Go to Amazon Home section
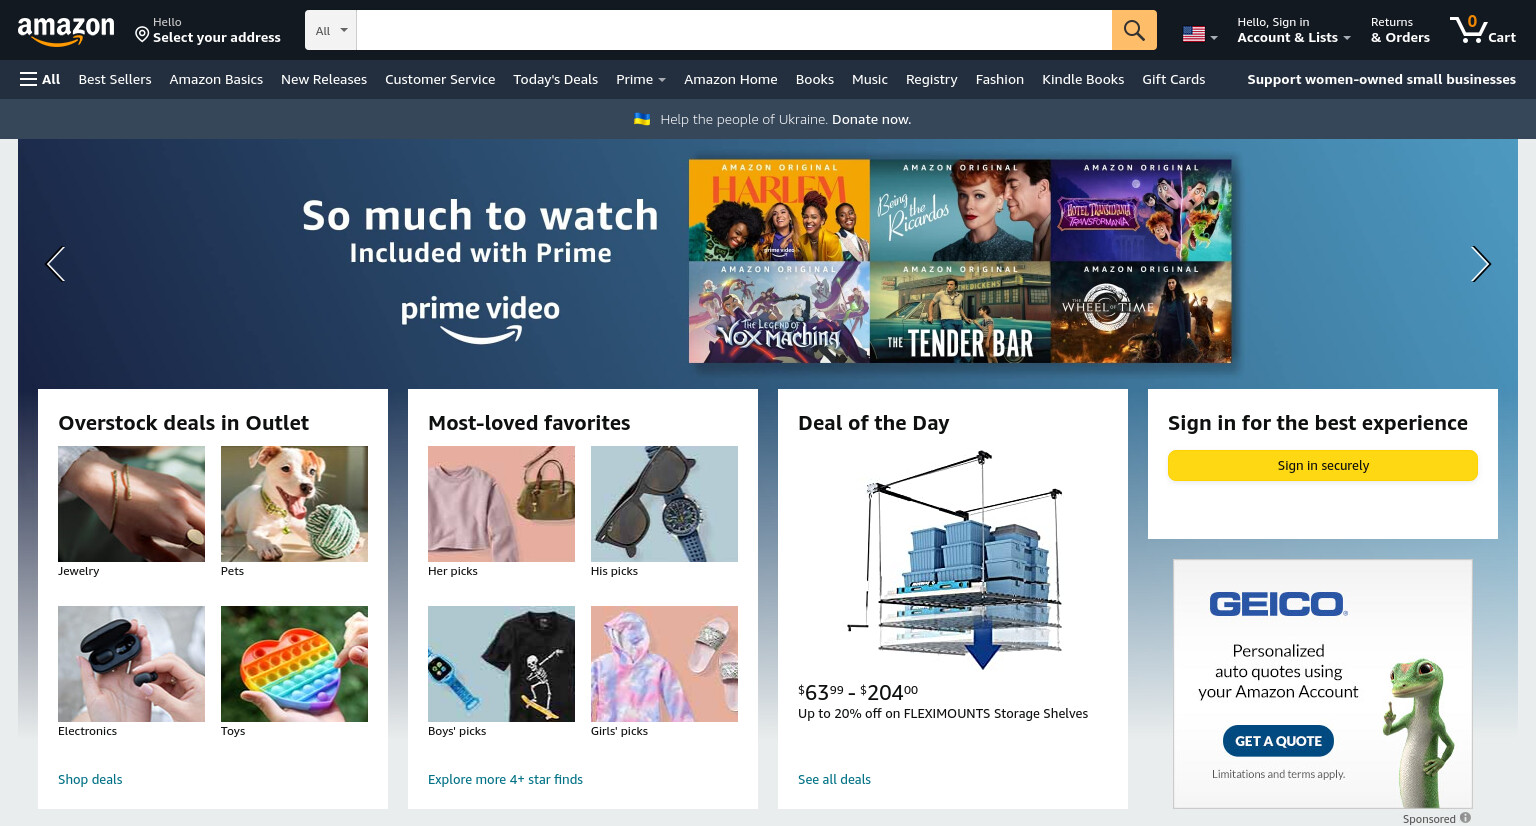 click(x=731, y=79)
